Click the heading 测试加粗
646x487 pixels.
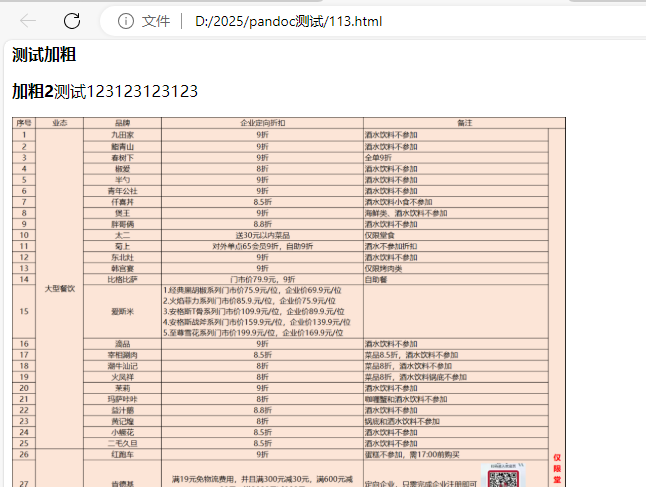click(x=44, y=54)
